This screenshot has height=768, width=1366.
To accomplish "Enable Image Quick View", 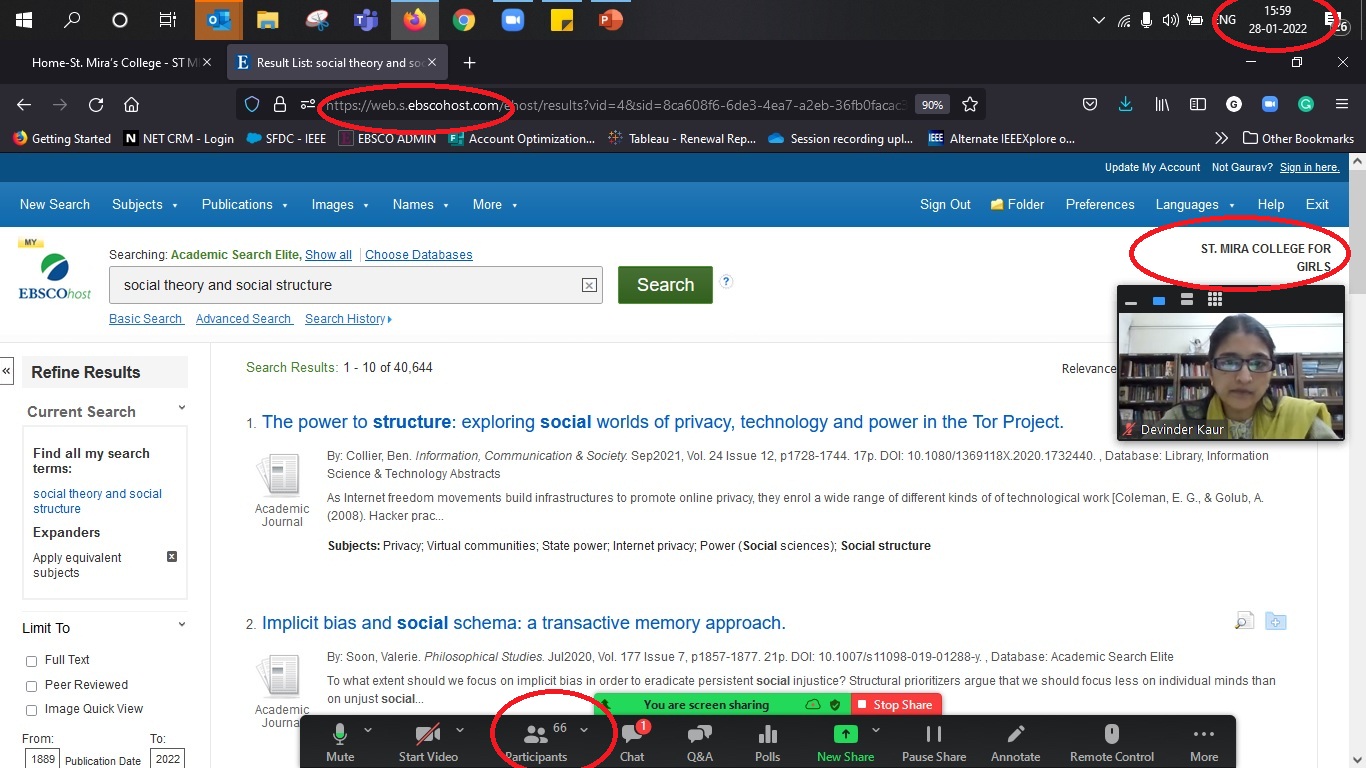I will click(31, 709).
